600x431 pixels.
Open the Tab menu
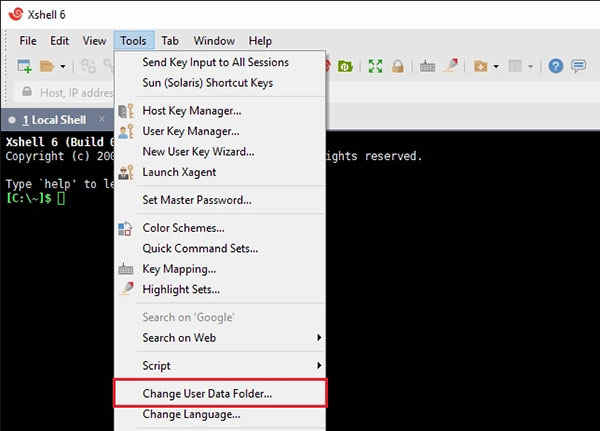pos(170,41)
